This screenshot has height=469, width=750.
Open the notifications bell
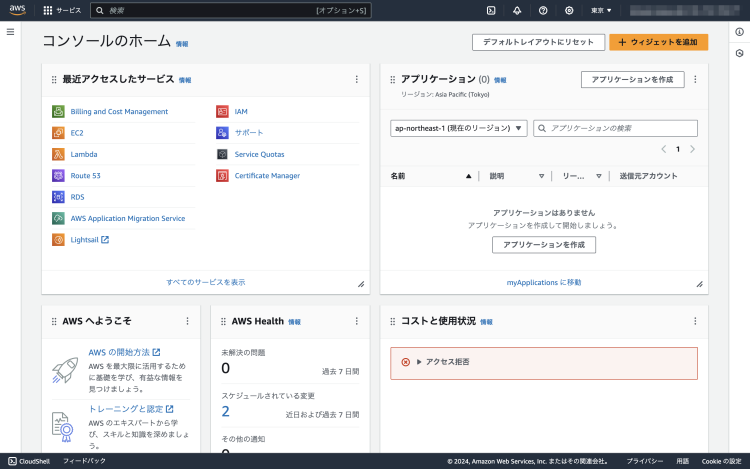coord(517,10)
